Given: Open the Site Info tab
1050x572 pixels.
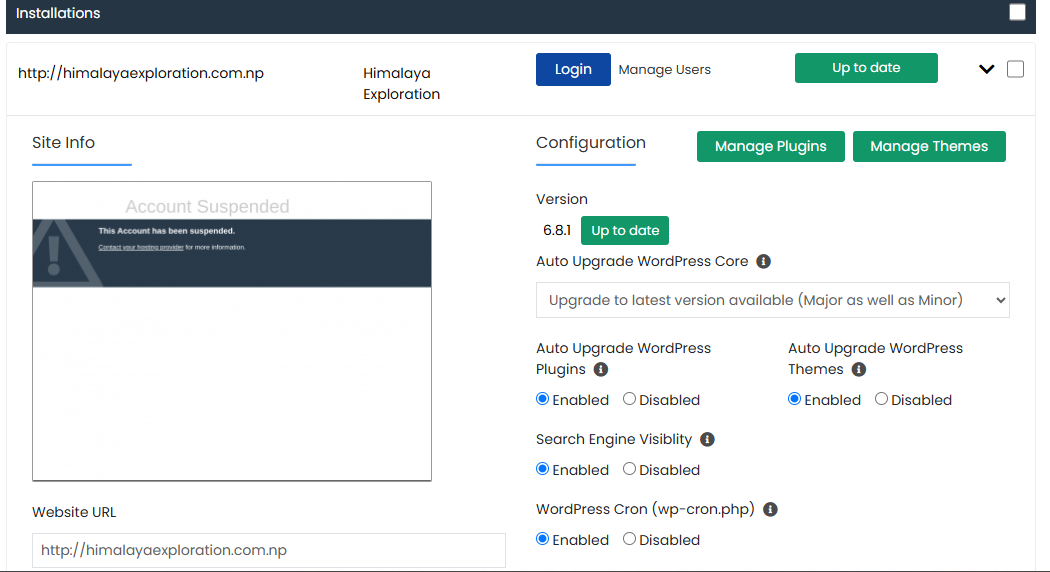Looking at the screenshot, I should [64, 143].
